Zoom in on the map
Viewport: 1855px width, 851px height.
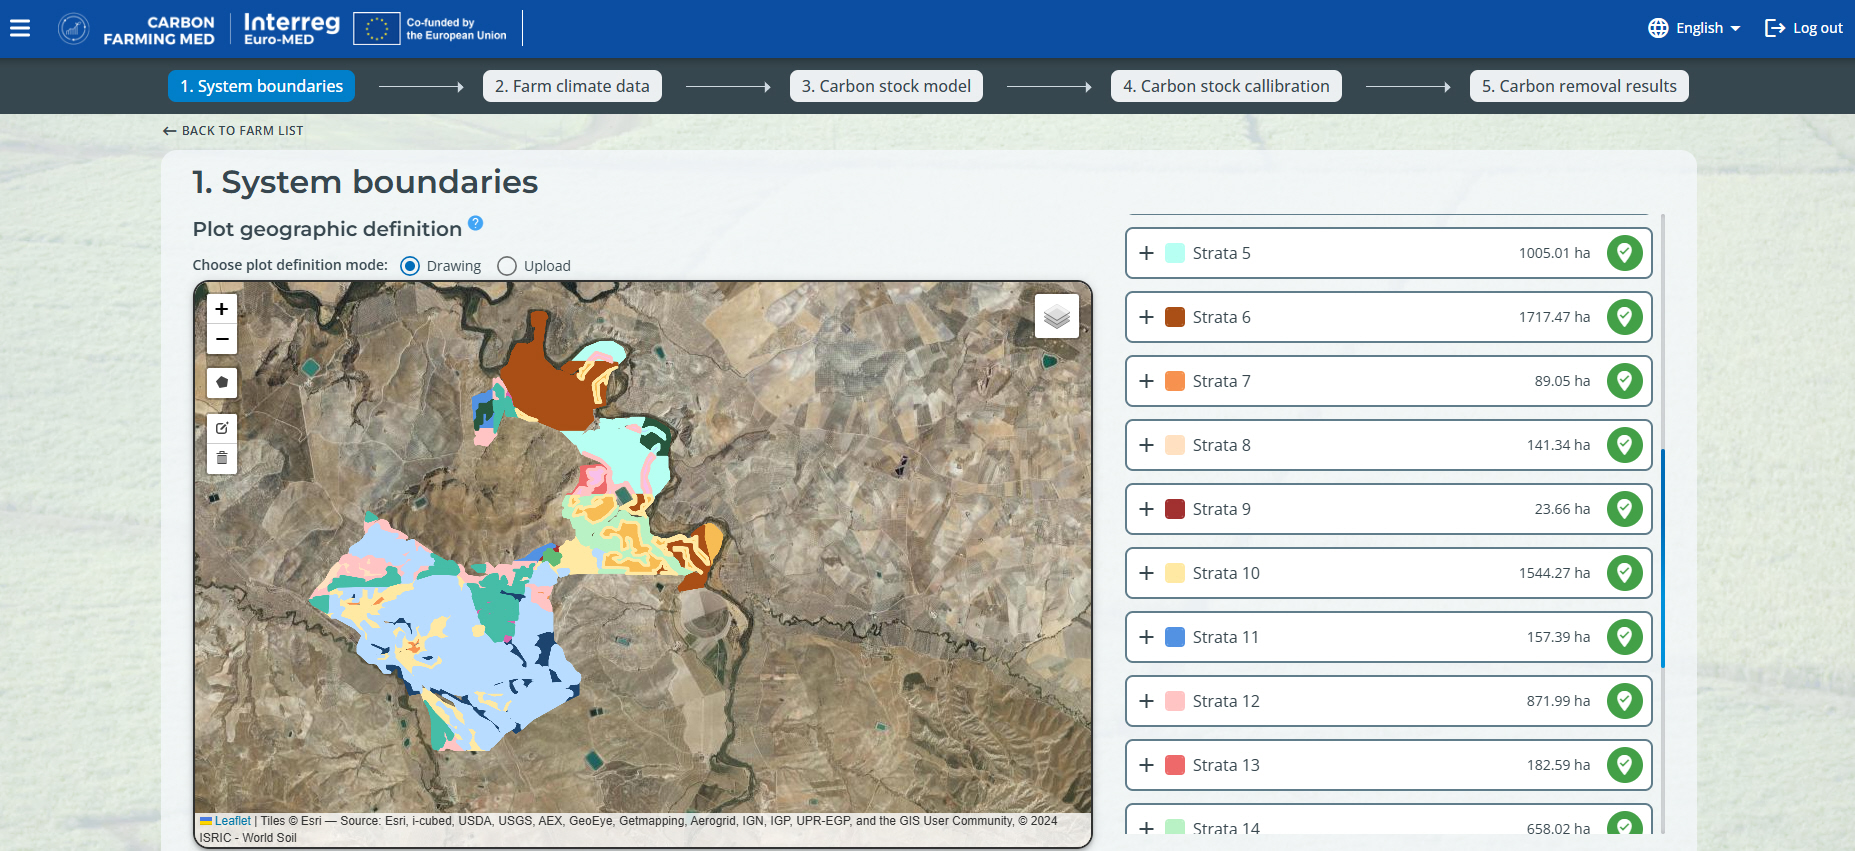click(222, 309)
